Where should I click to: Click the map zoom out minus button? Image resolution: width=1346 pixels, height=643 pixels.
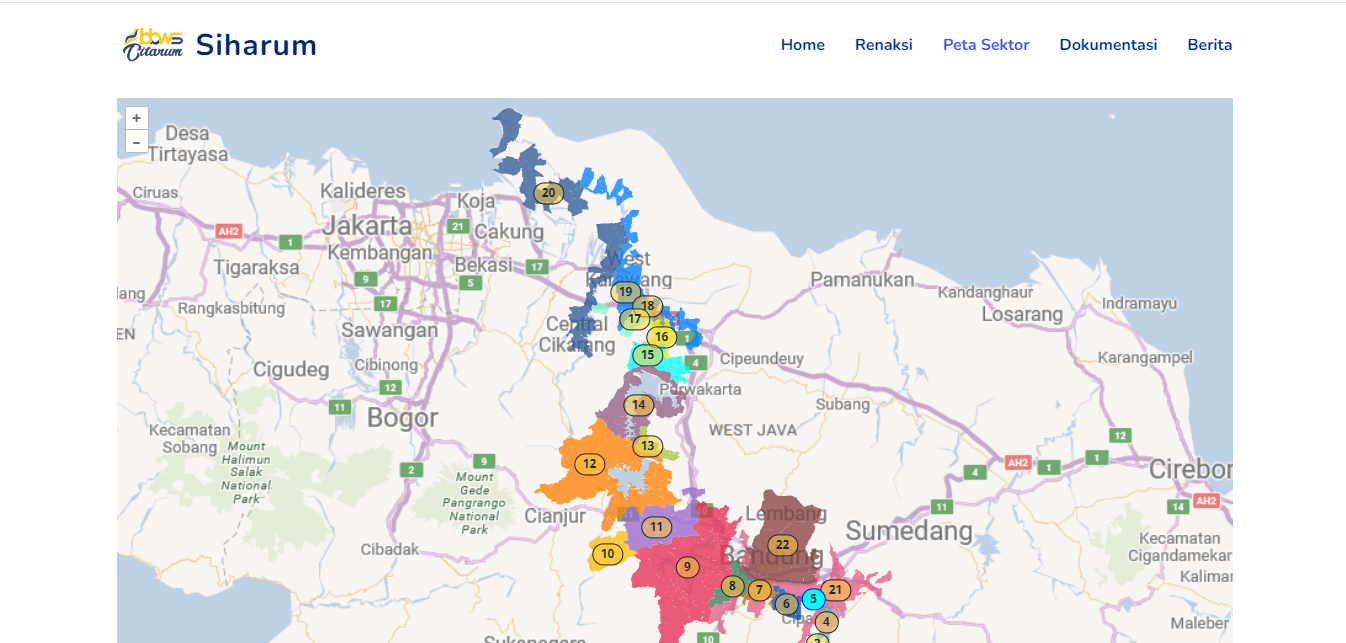(137, 142)
